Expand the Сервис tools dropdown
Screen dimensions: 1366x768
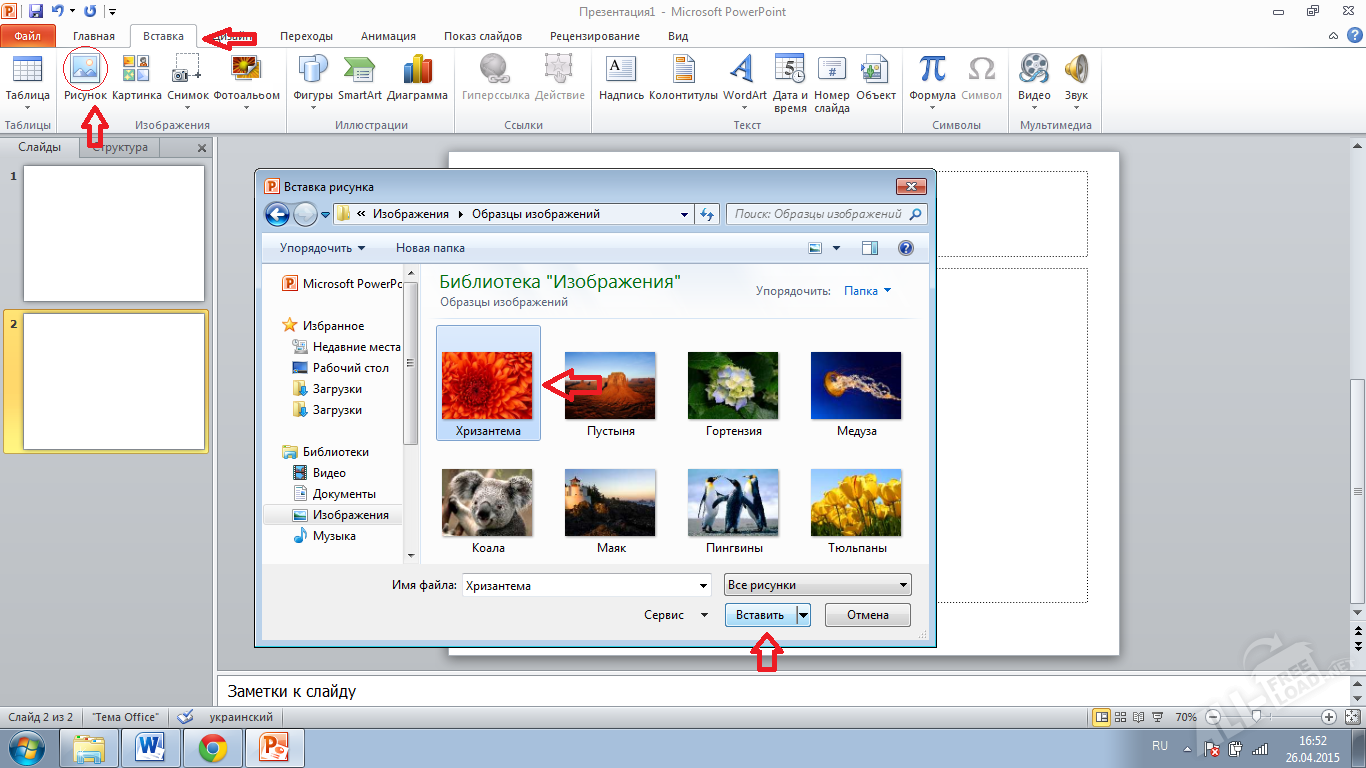[x=676, y=615]
